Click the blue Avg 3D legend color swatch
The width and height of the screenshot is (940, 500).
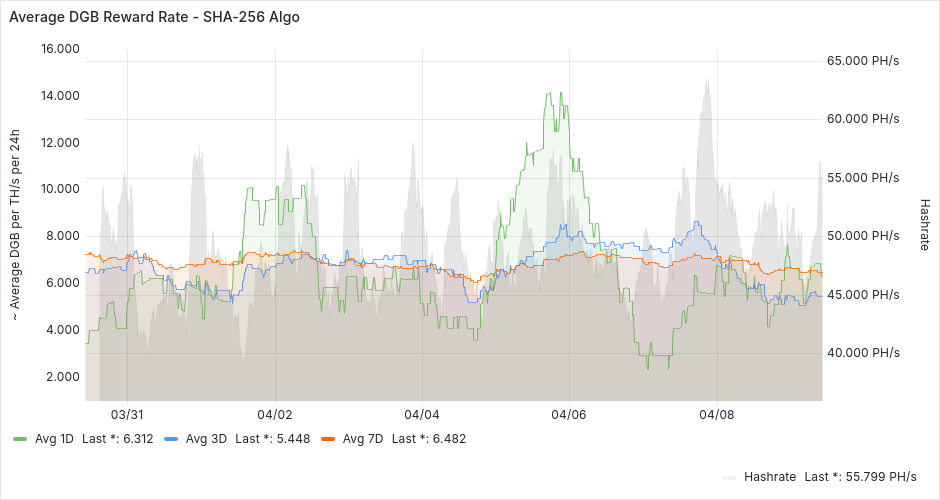point(170,439)
